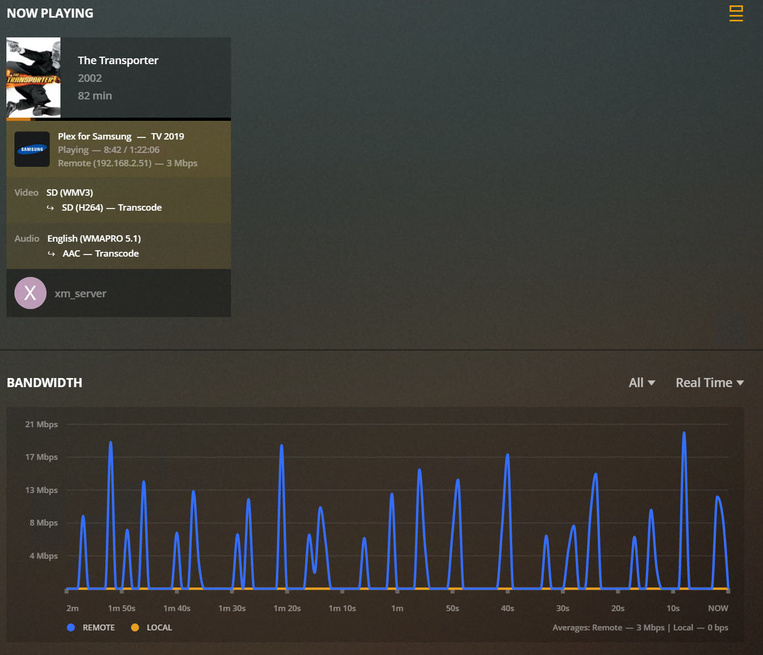Click the '30s' time axis label
The width and height of the screenshot is (763, 655).
click(x=563, y=608)
